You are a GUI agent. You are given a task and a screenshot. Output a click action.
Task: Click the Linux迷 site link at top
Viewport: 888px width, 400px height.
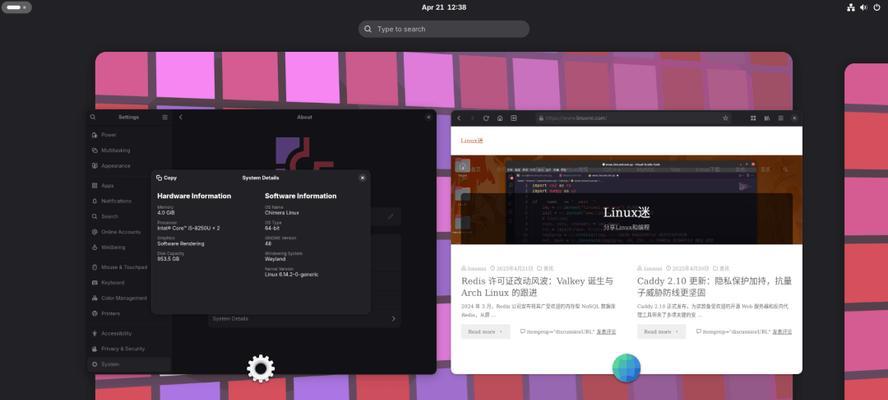tap(472, 141)
